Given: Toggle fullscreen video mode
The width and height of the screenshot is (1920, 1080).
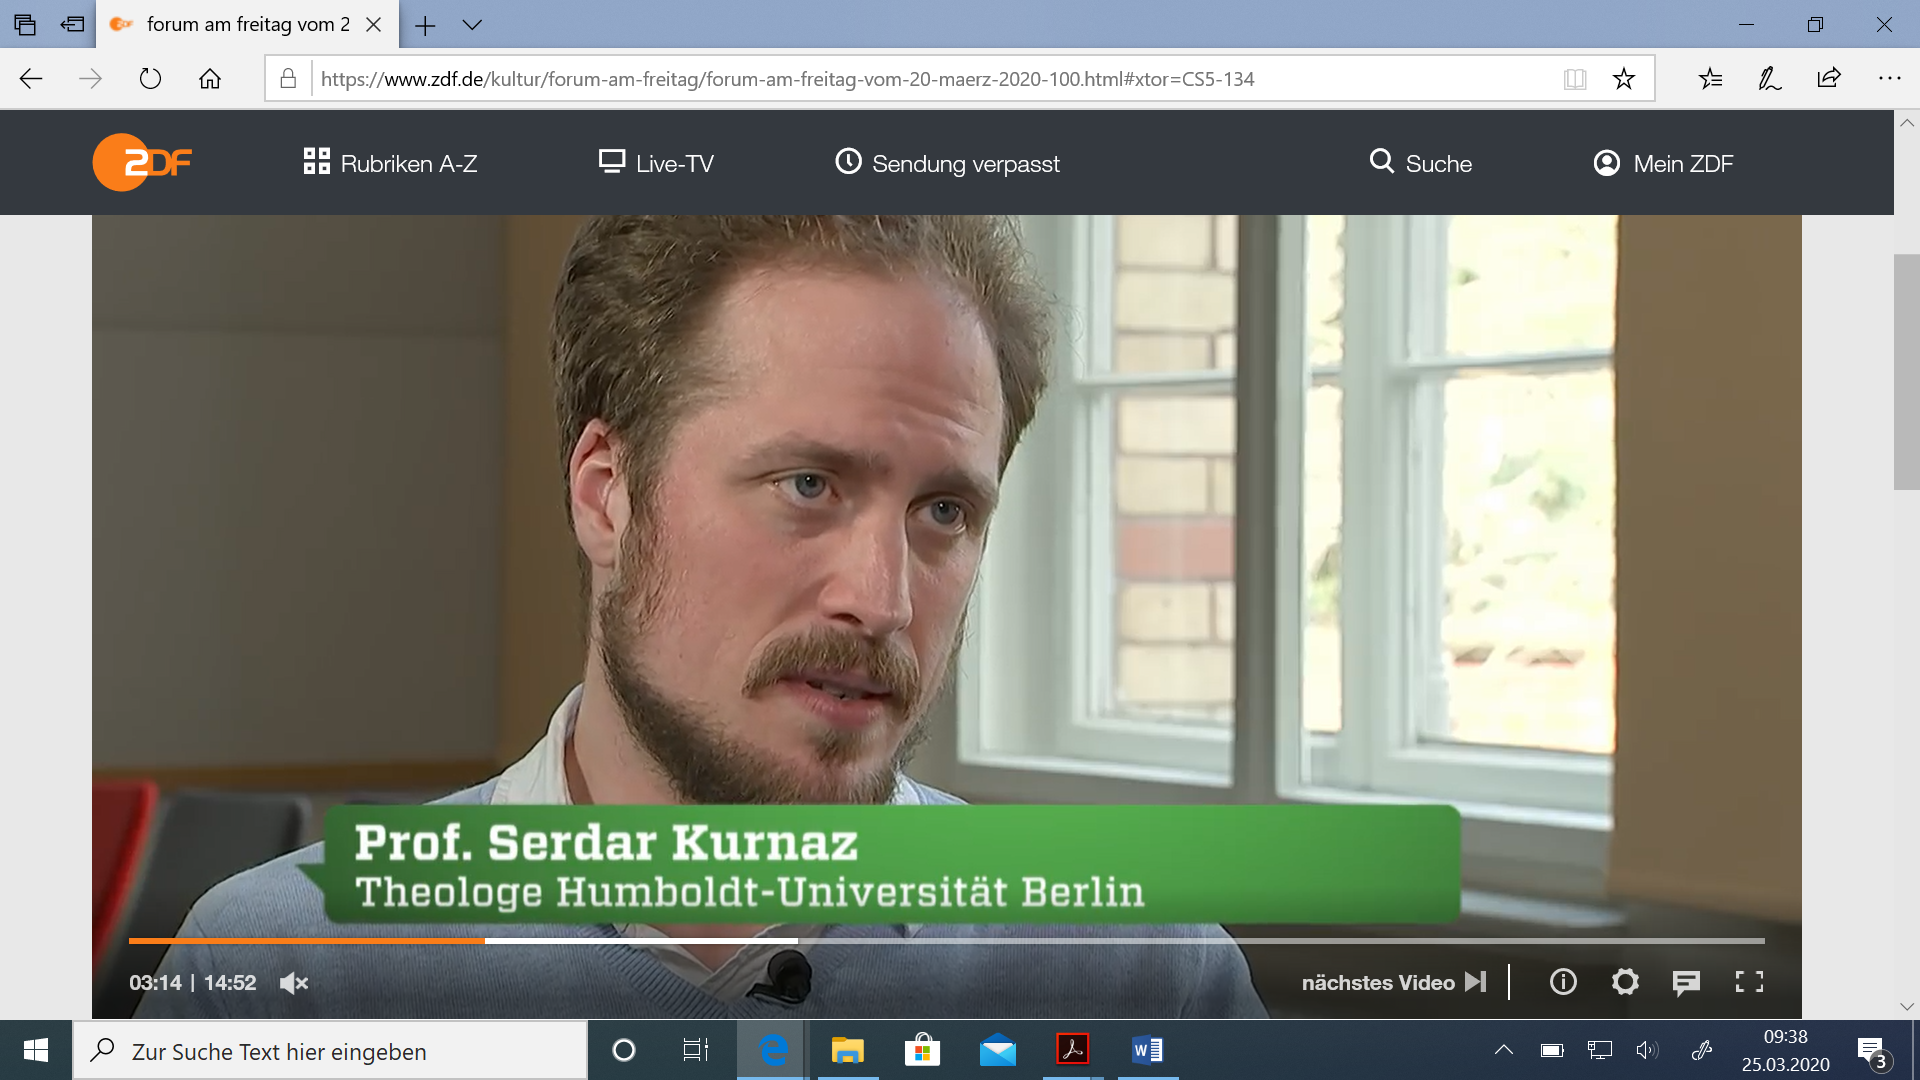Looking at the screenshot, I should pos(1749,982).
